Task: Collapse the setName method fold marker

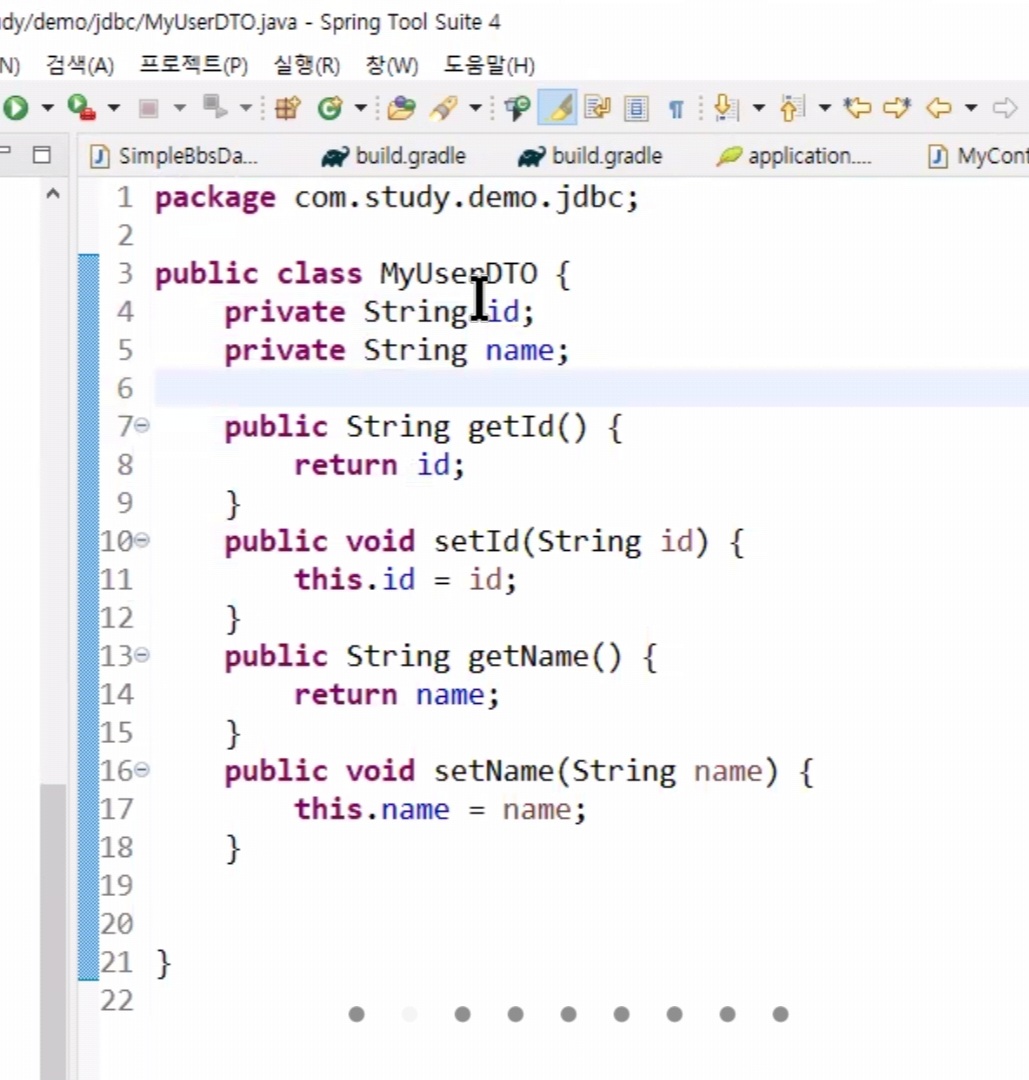Action: tap(142, 769)
